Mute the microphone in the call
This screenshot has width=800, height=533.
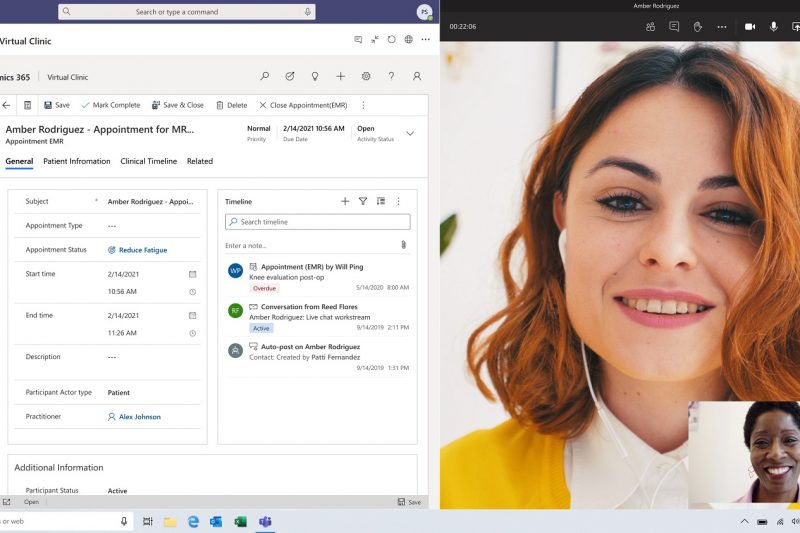point(774,27)
